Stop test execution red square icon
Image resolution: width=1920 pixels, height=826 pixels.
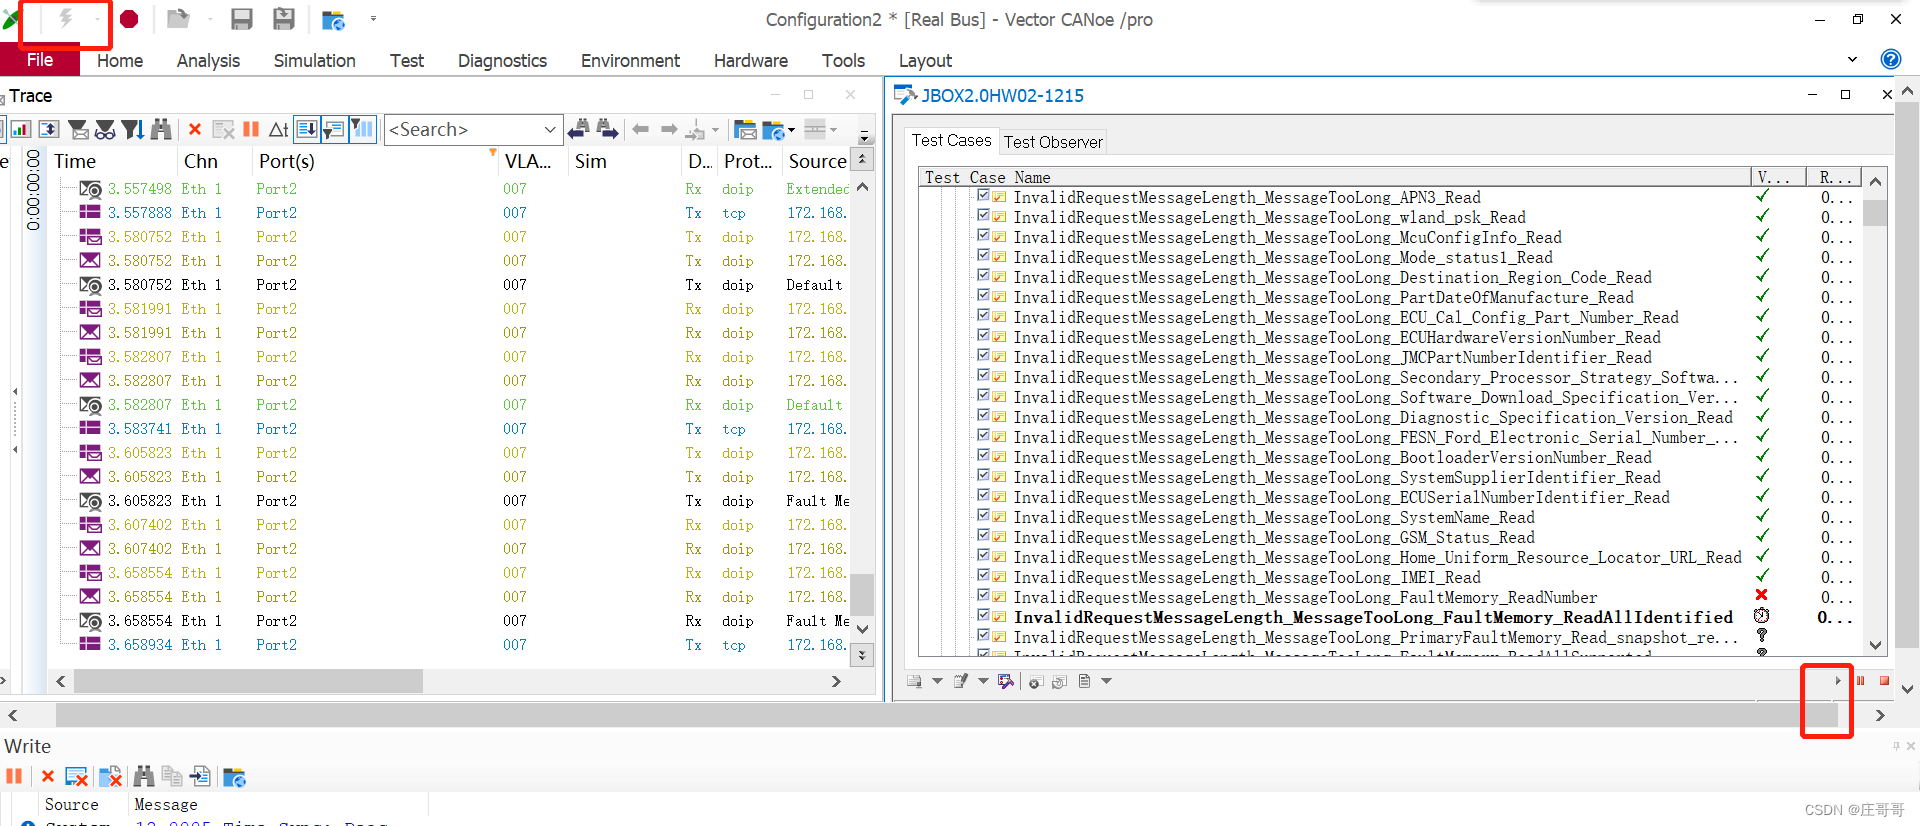click(x=1884, y=681)
